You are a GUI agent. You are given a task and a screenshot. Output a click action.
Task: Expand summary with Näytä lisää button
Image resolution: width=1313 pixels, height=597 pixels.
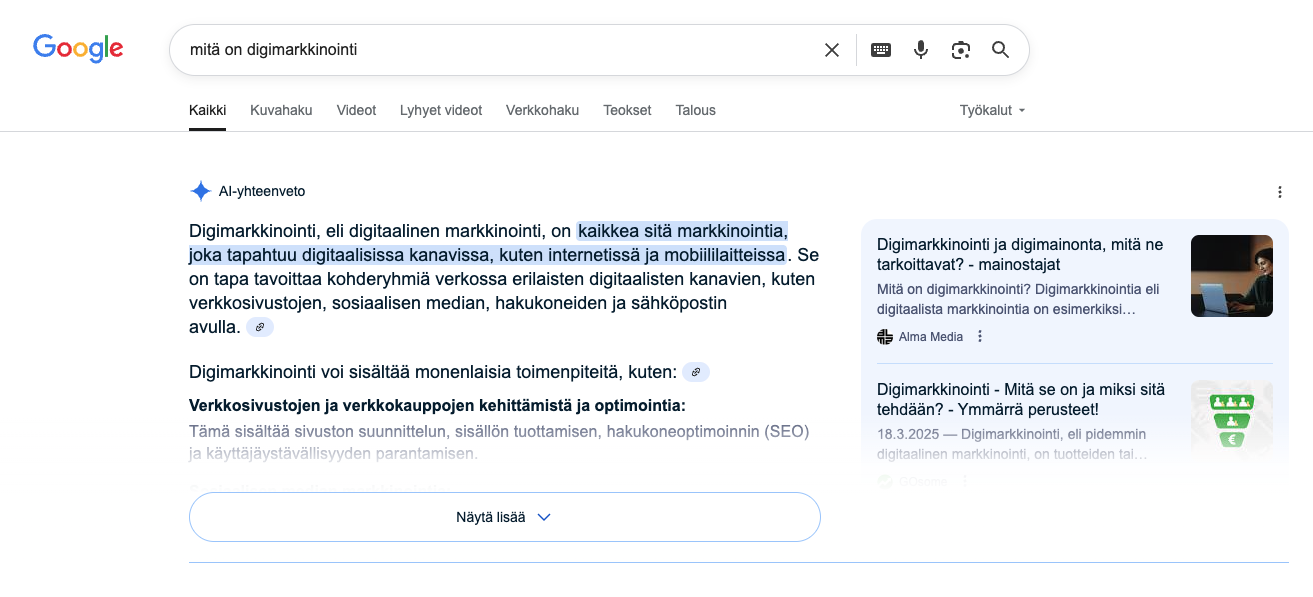pos(505,517)
